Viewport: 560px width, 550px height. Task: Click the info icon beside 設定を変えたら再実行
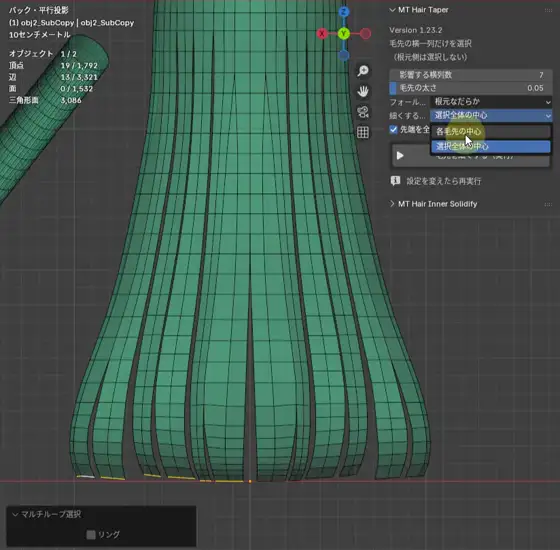(395, 181)
